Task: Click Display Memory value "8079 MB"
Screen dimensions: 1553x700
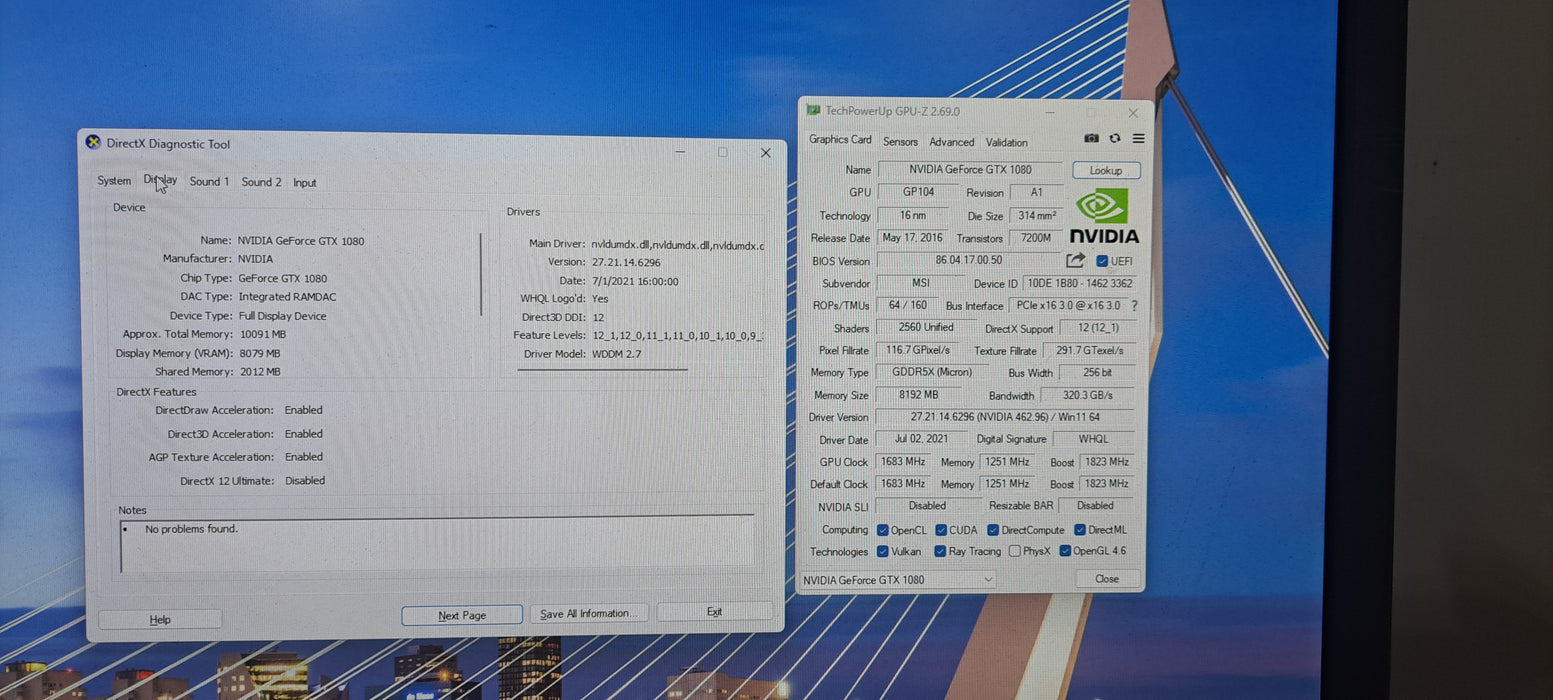Action: coord(260,353)
